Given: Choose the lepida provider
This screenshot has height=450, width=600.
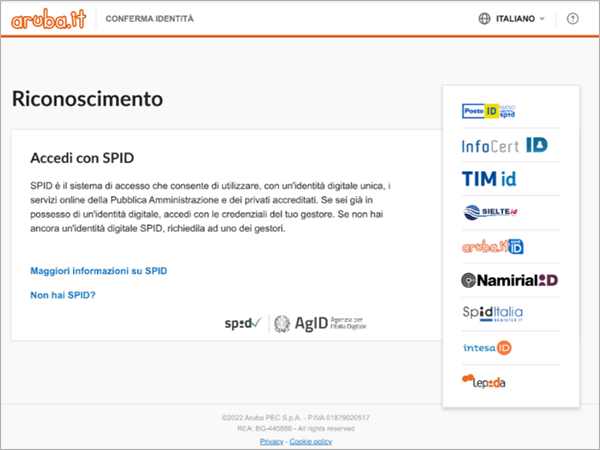Looking at the screenshot, I should pos(484,381).
